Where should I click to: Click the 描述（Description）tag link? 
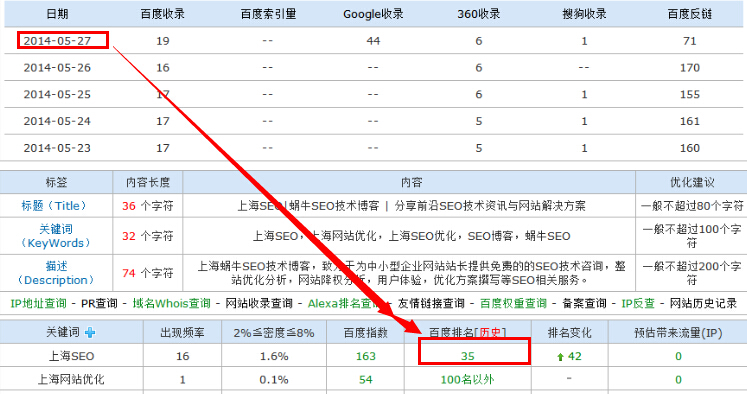click(56, 273)
